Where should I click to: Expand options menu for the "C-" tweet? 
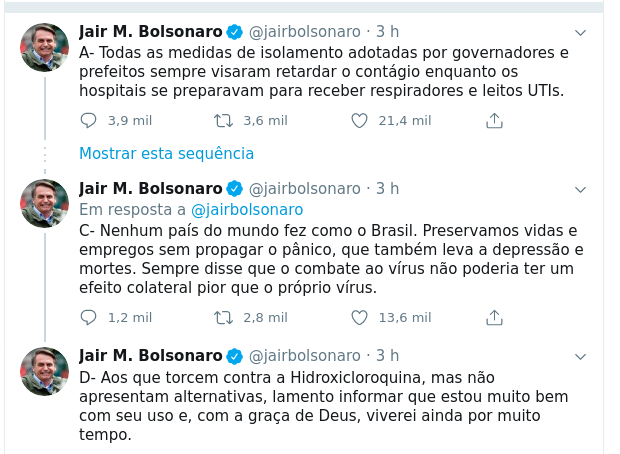point(578,188)
